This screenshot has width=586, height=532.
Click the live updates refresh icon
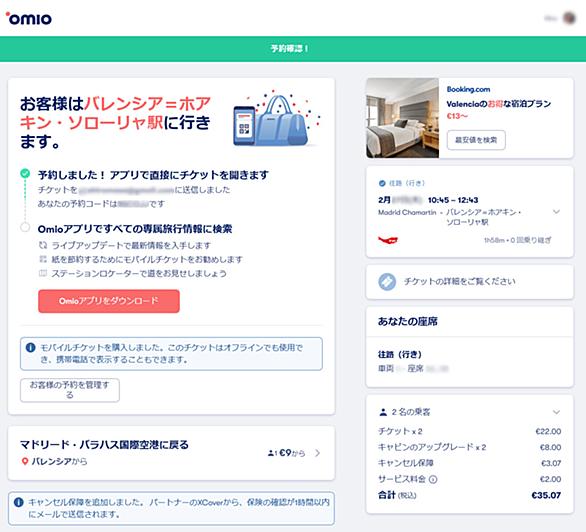click(43, 245)
